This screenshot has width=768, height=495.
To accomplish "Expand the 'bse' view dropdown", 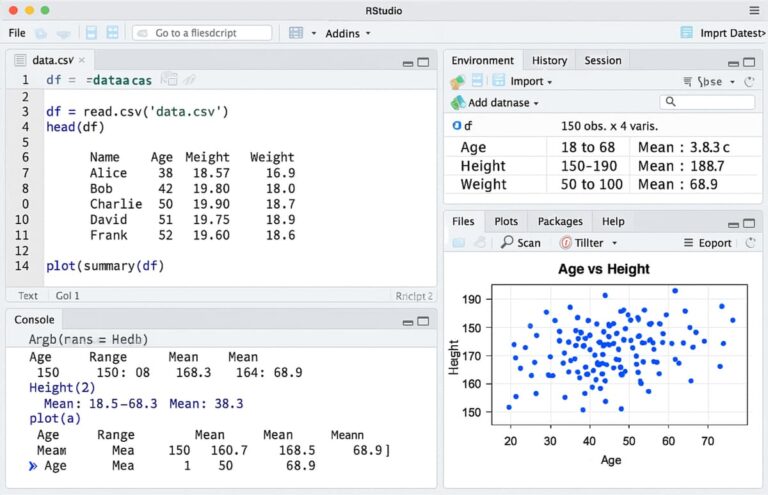I will (x=732, y=82).
